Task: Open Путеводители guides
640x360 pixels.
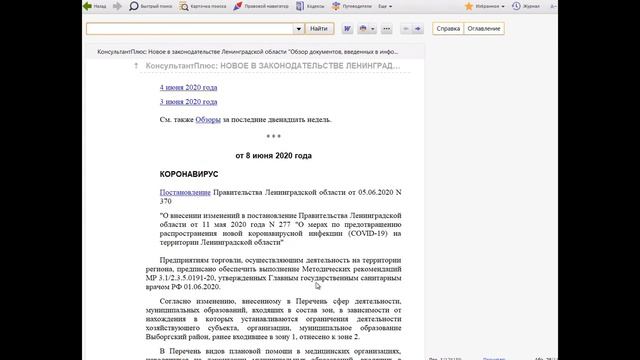Action: [x=351, y=6]
